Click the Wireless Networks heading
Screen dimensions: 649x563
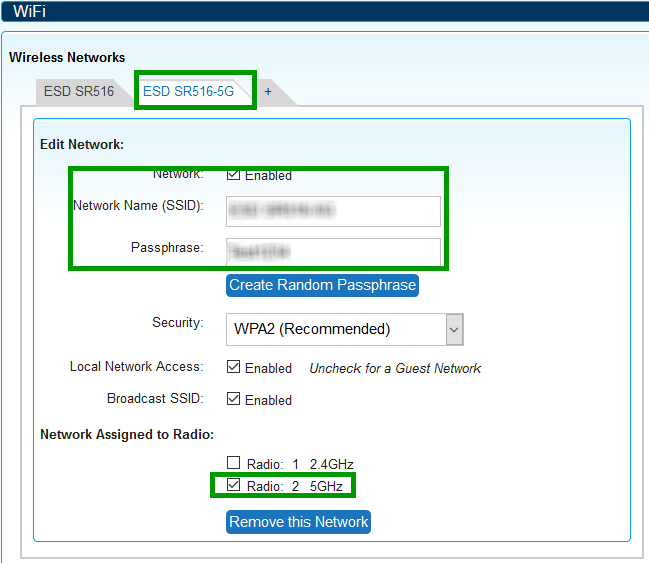(67, 58)
